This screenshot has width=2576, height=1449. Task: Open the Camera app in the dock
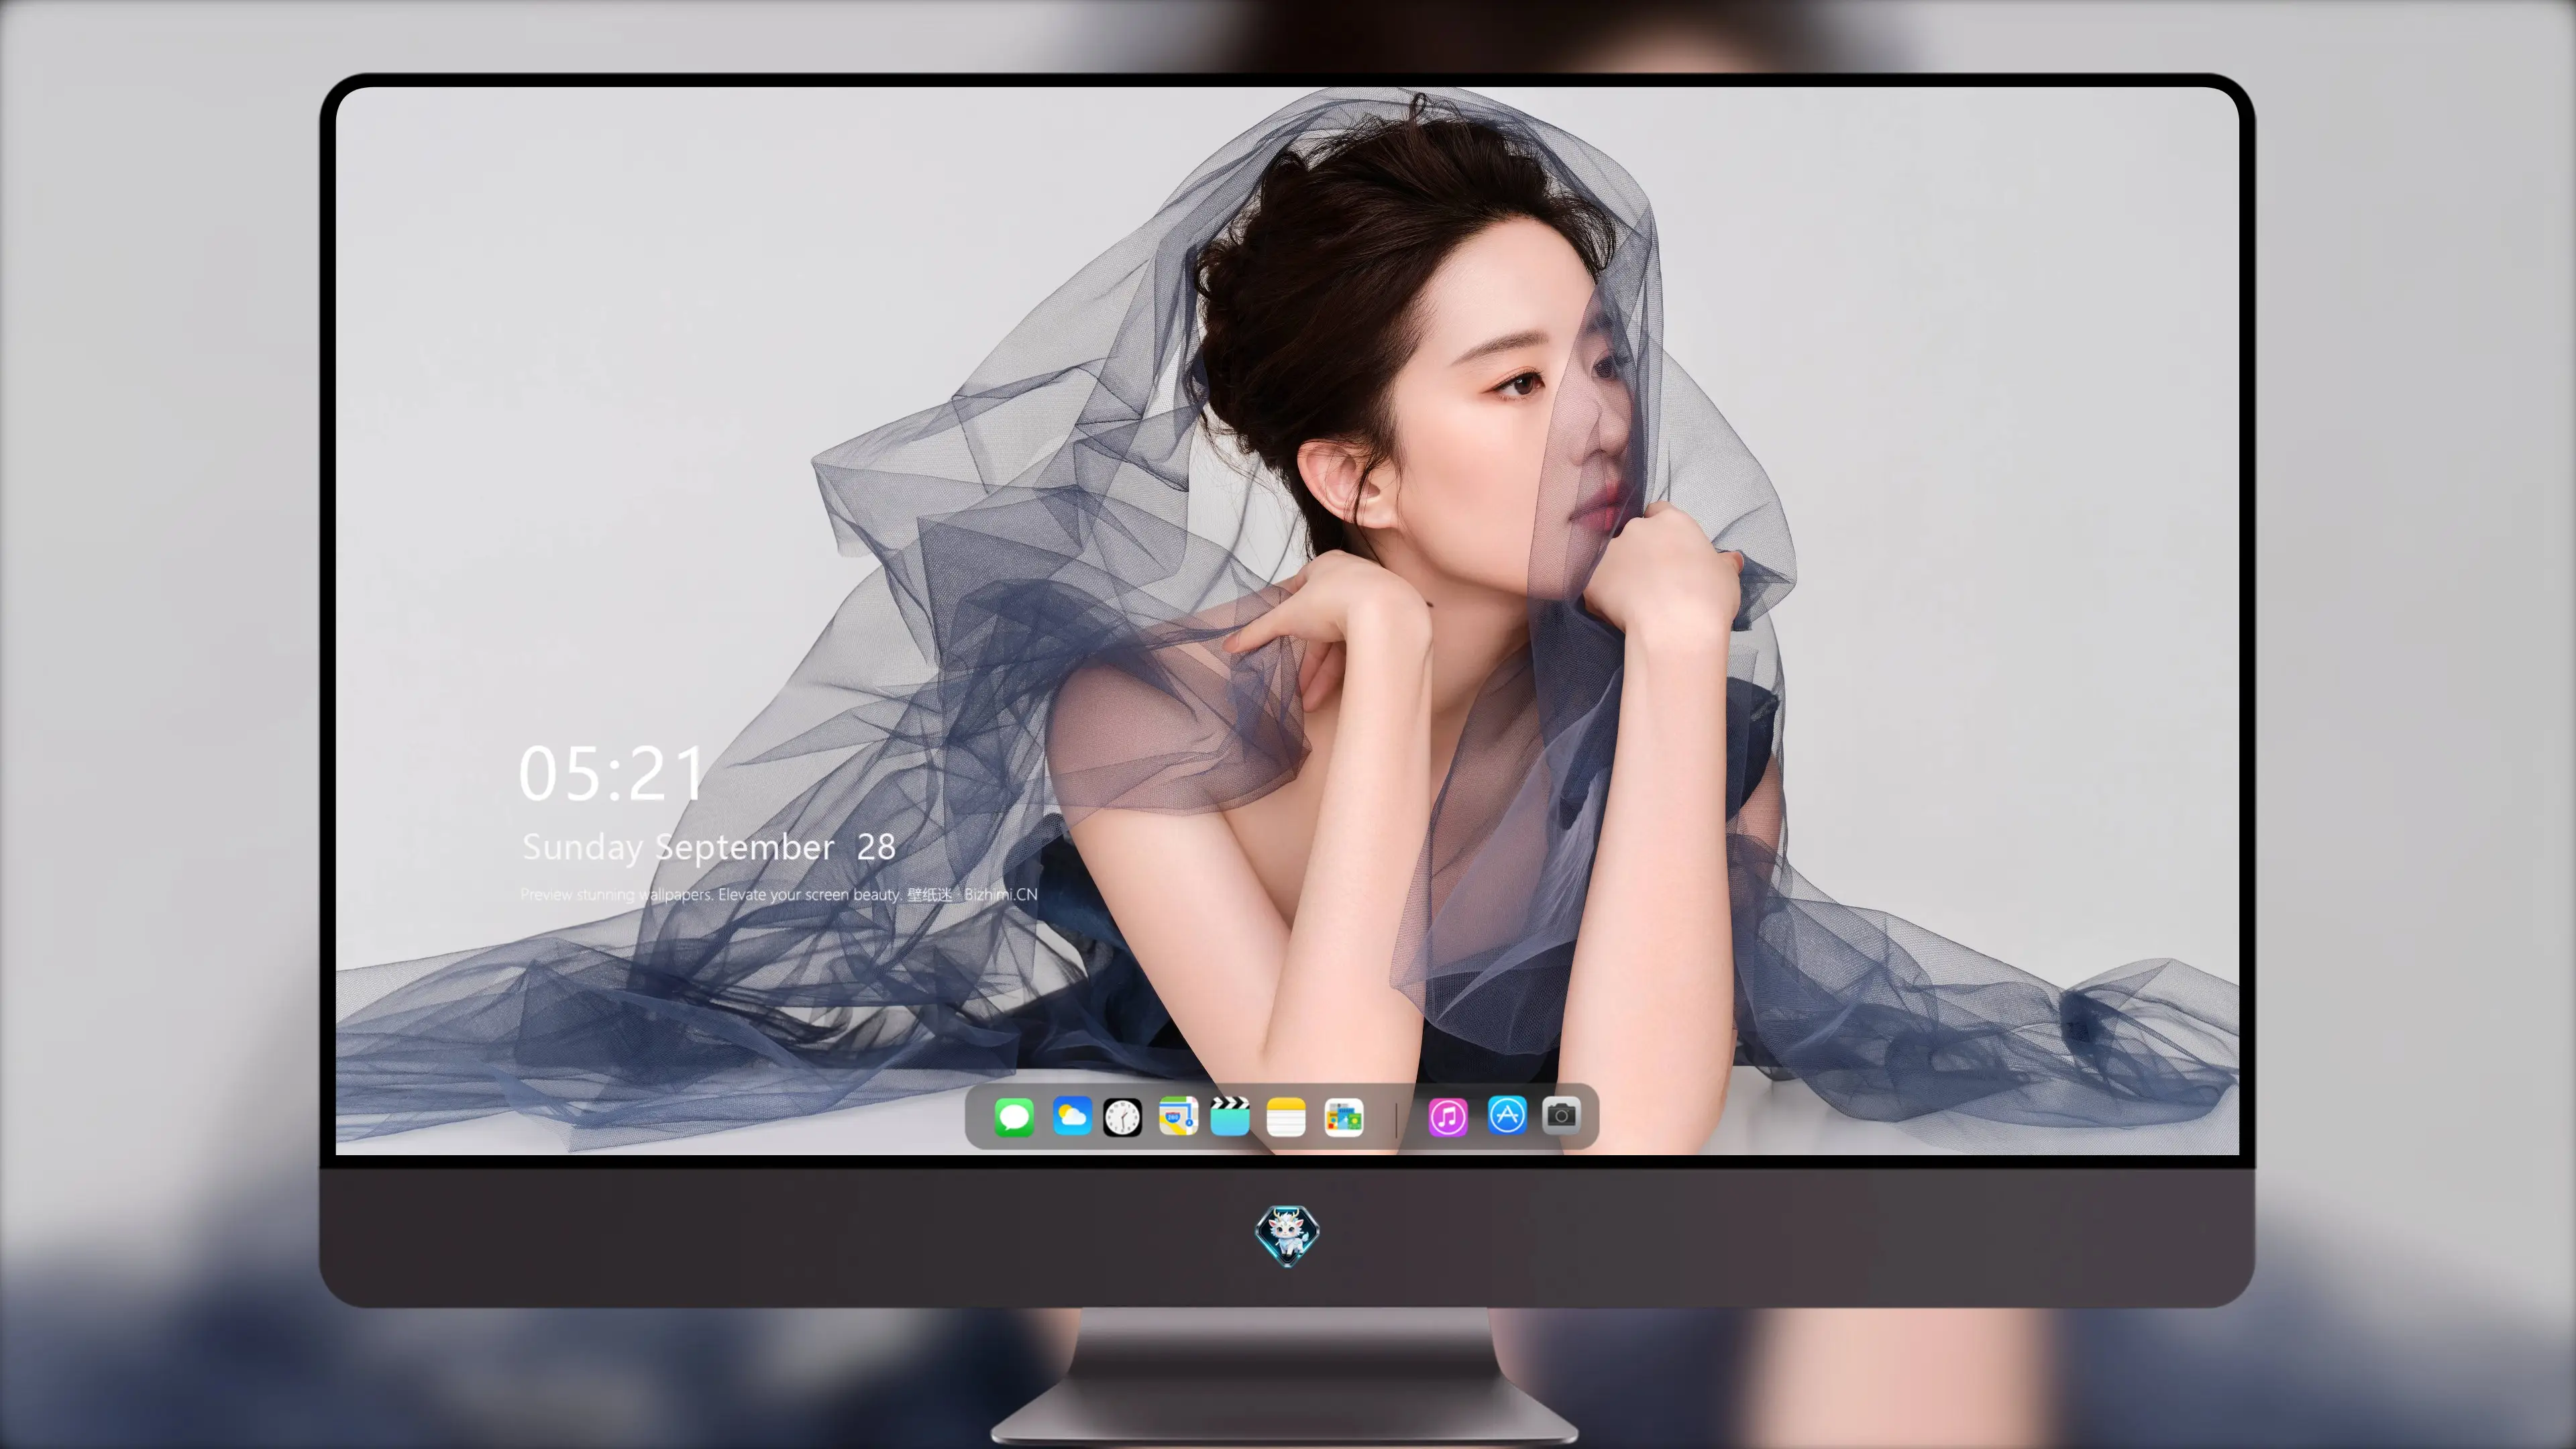[1561, 1115]
